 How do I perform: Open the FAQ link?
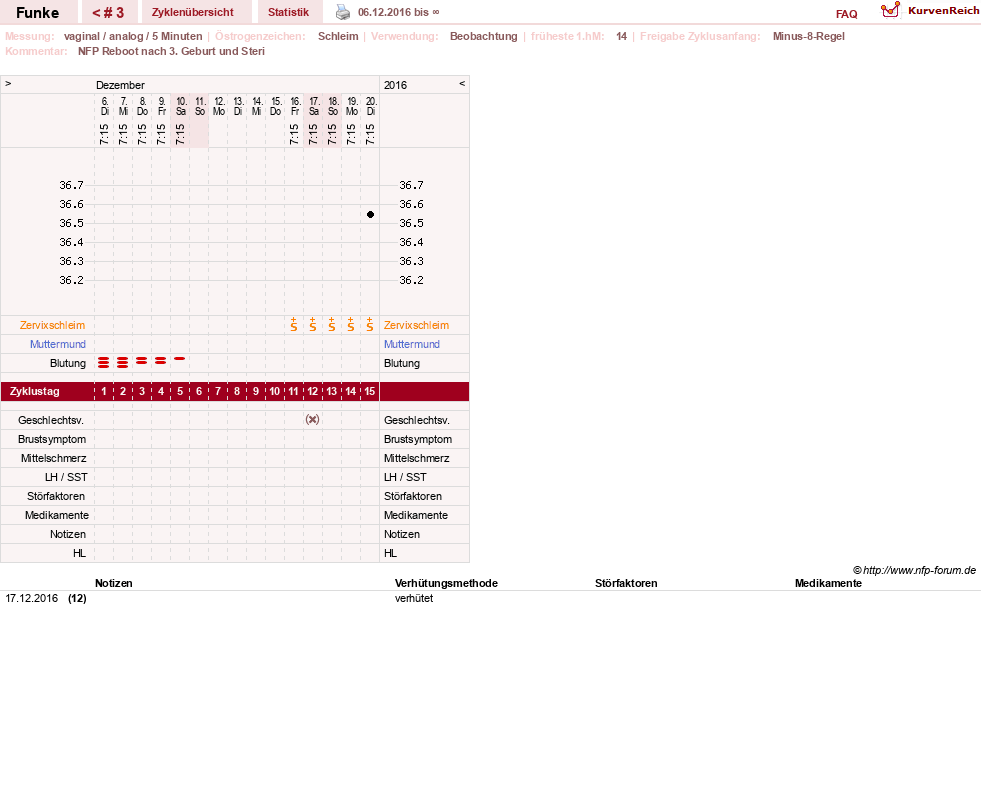pyautogui.click(x=846, y=14)
